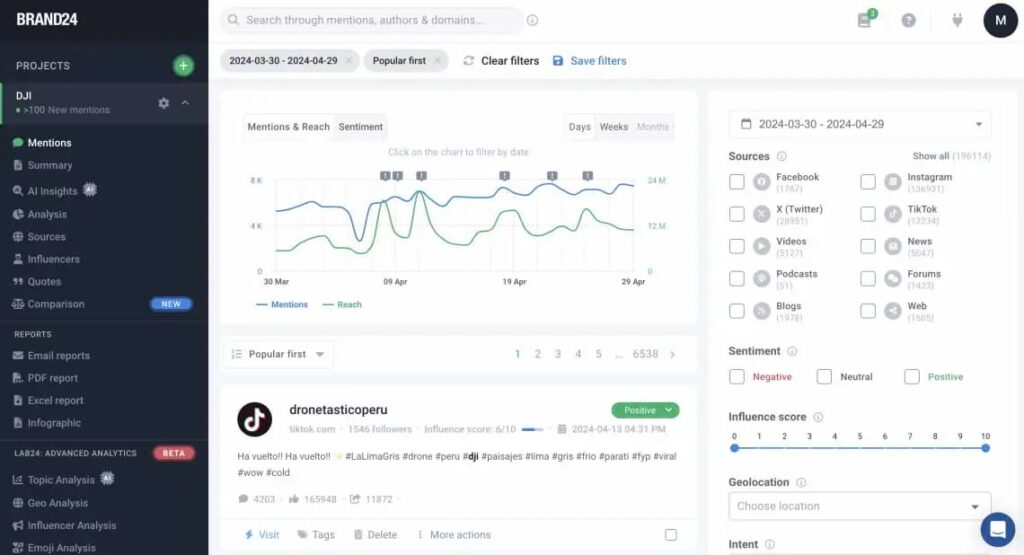Screen dimensions: 1024x555
Task: Delete the dronetasticoperu mention
Action: click(x=376, y=535)
